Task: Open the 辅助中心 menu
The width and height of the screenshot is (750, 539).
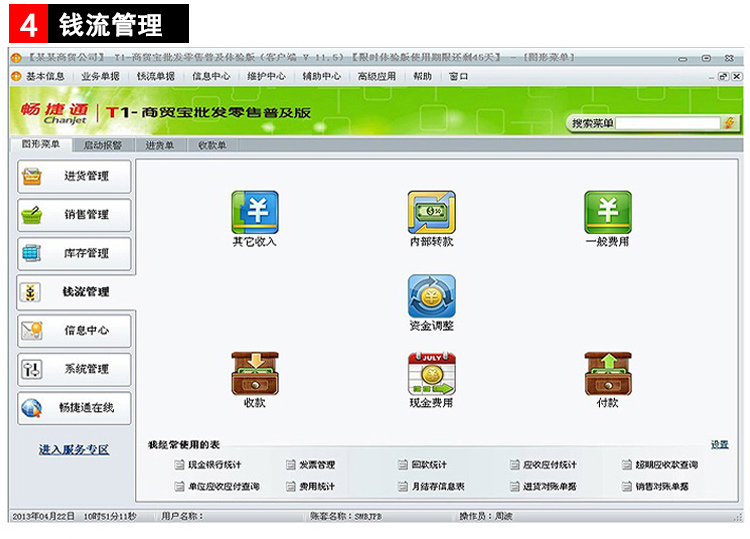Action: click(321, 77)
